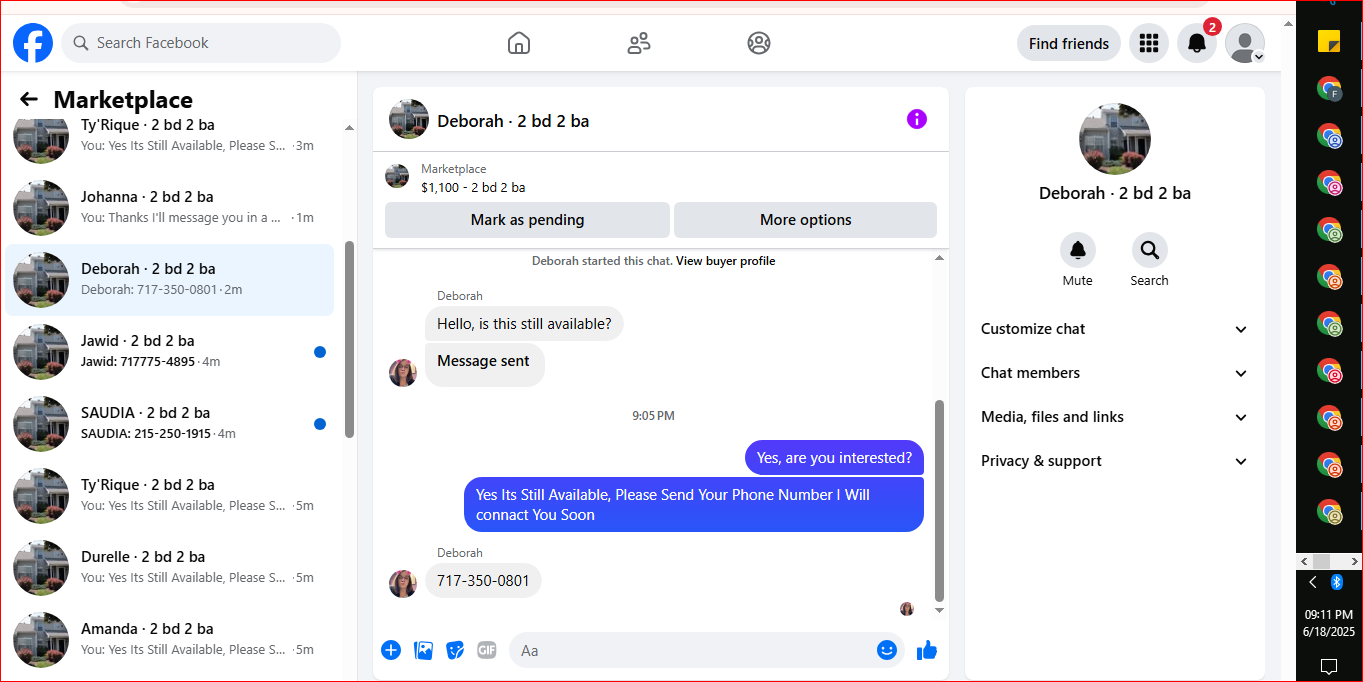Expand the Chat members section
Viewport: 1363px width, 682px height.
tap(1114, 373)
